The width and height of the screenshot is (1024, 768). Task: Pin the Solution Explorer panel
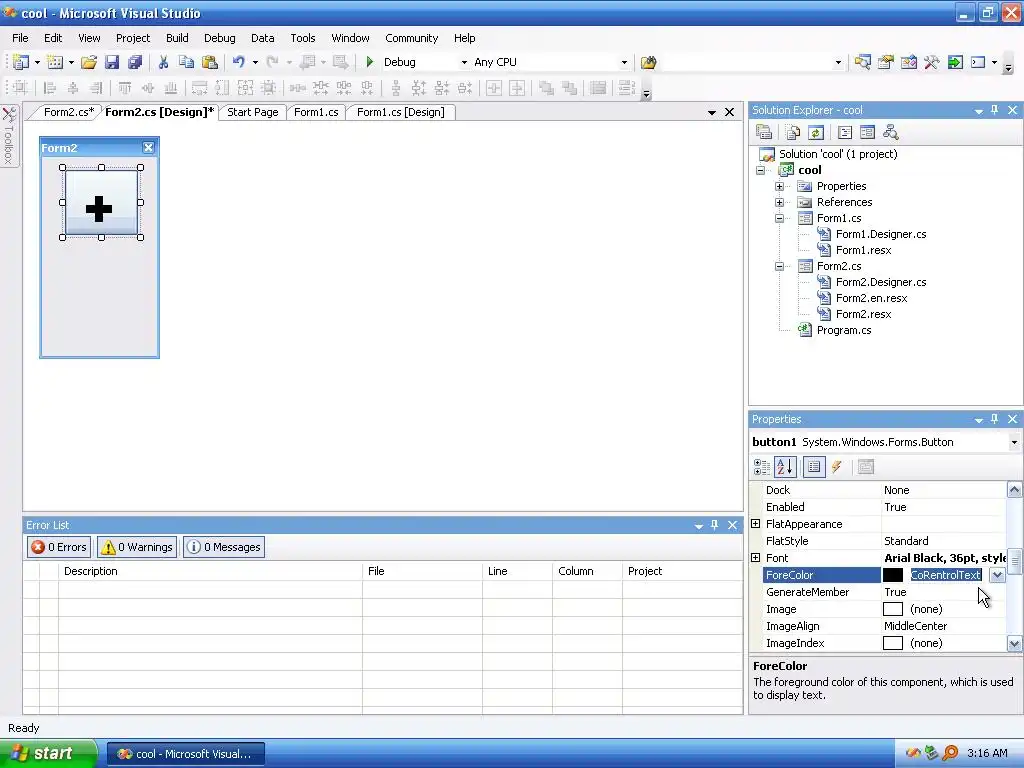click(995, 110)
